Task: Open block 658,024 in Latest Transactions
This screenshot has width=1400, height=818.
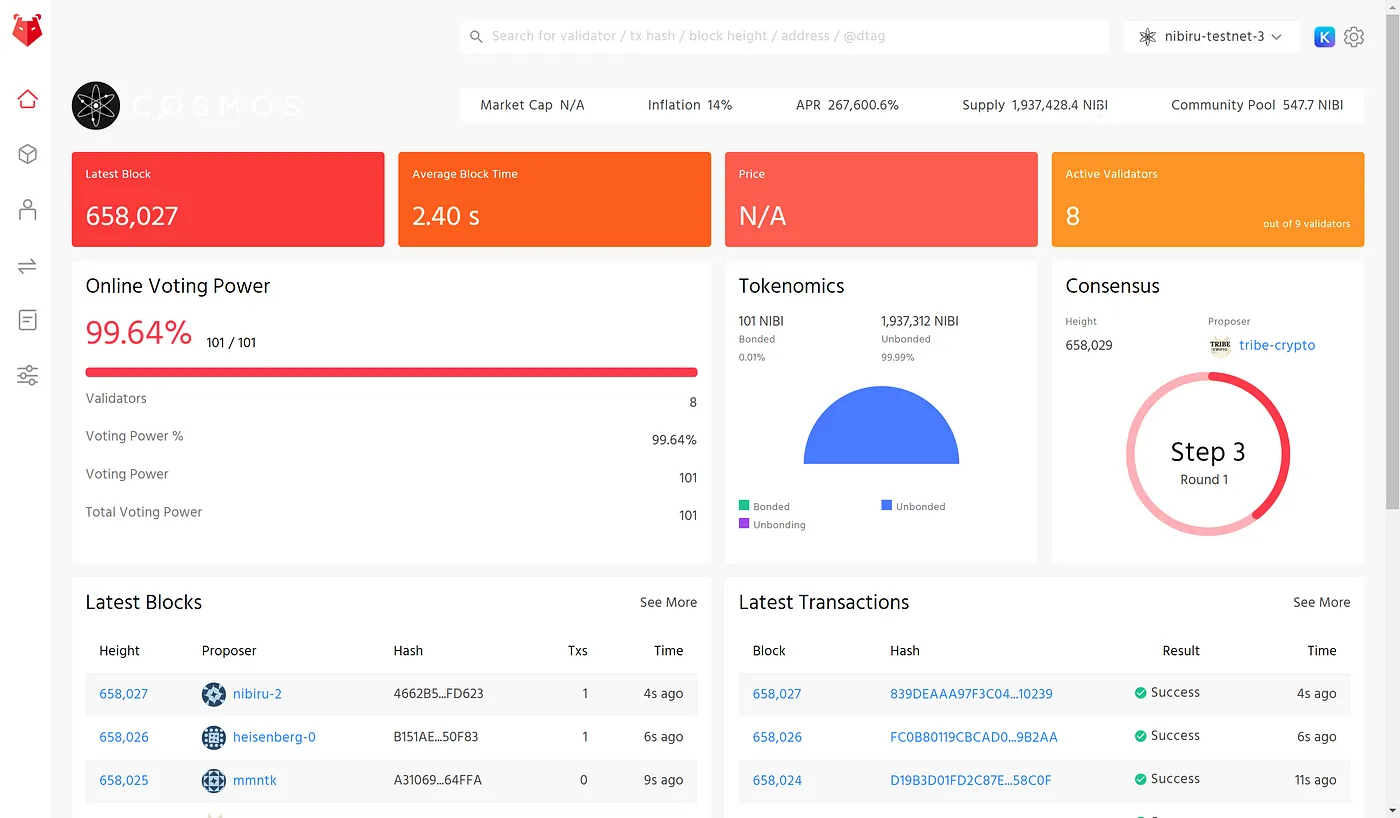Action: click(x=777, y=780)
